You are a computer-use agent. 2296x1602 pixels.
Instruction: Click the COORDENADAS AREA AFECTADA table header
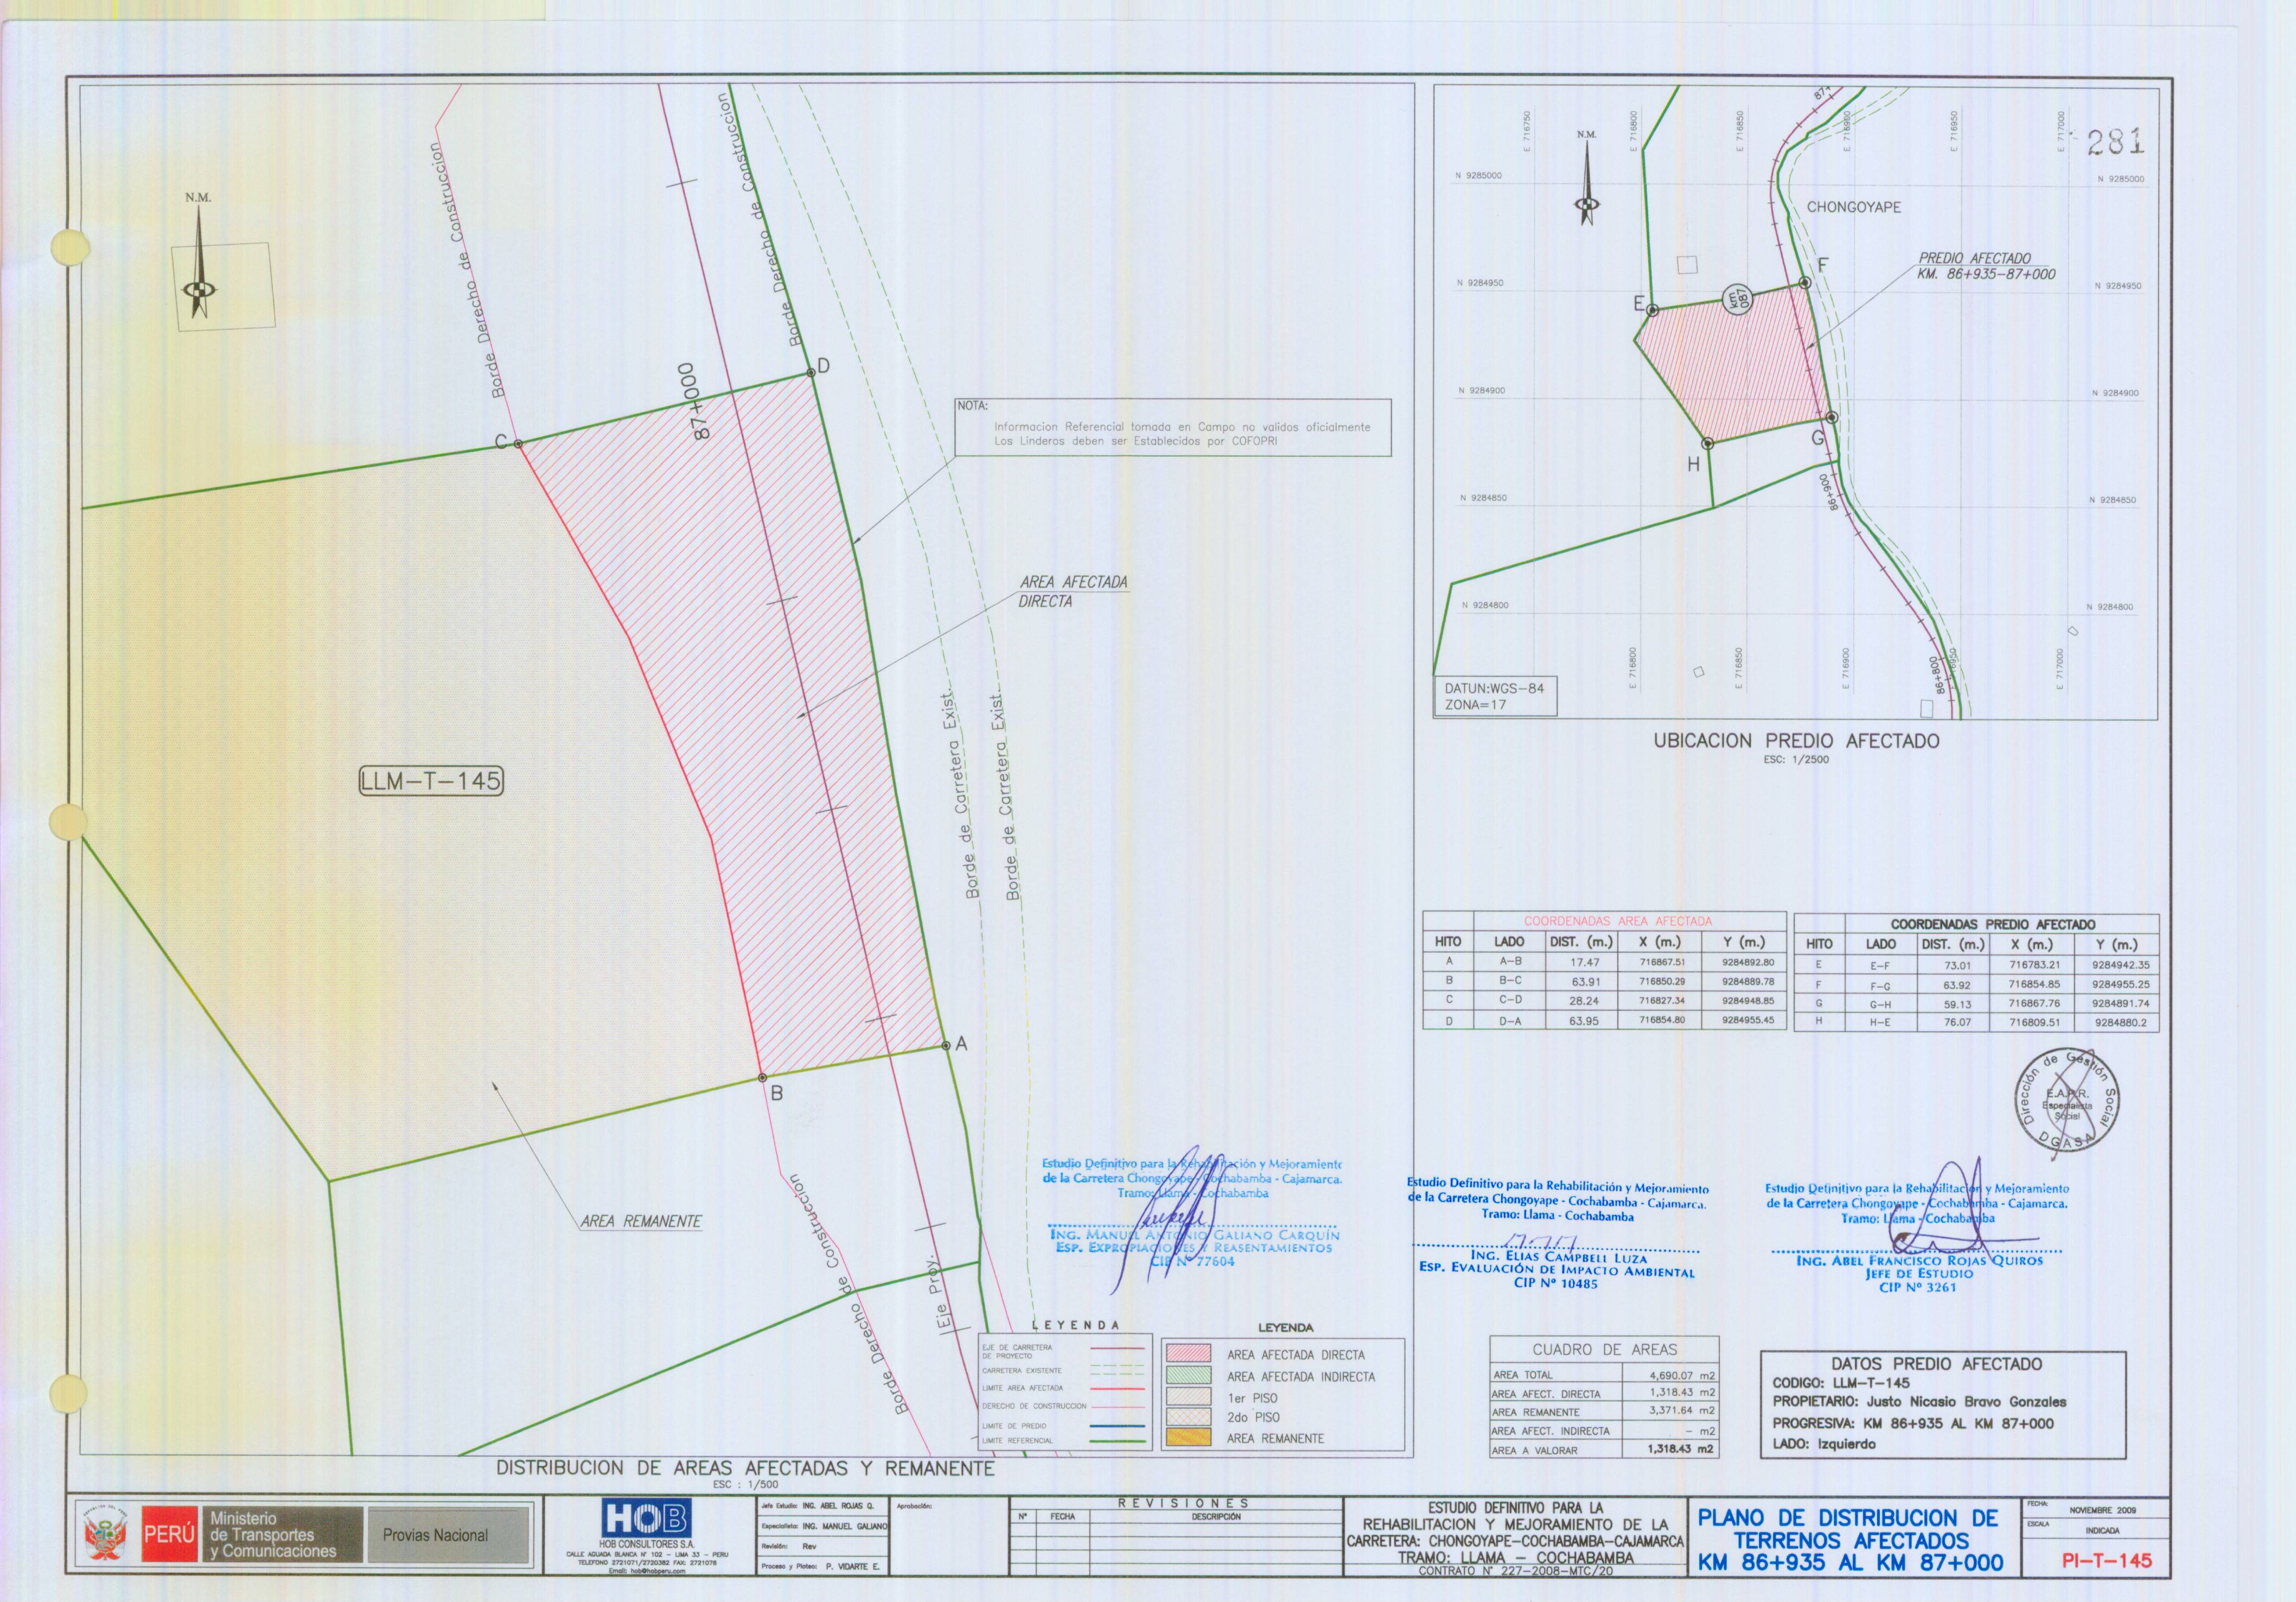coord(1617,921)
